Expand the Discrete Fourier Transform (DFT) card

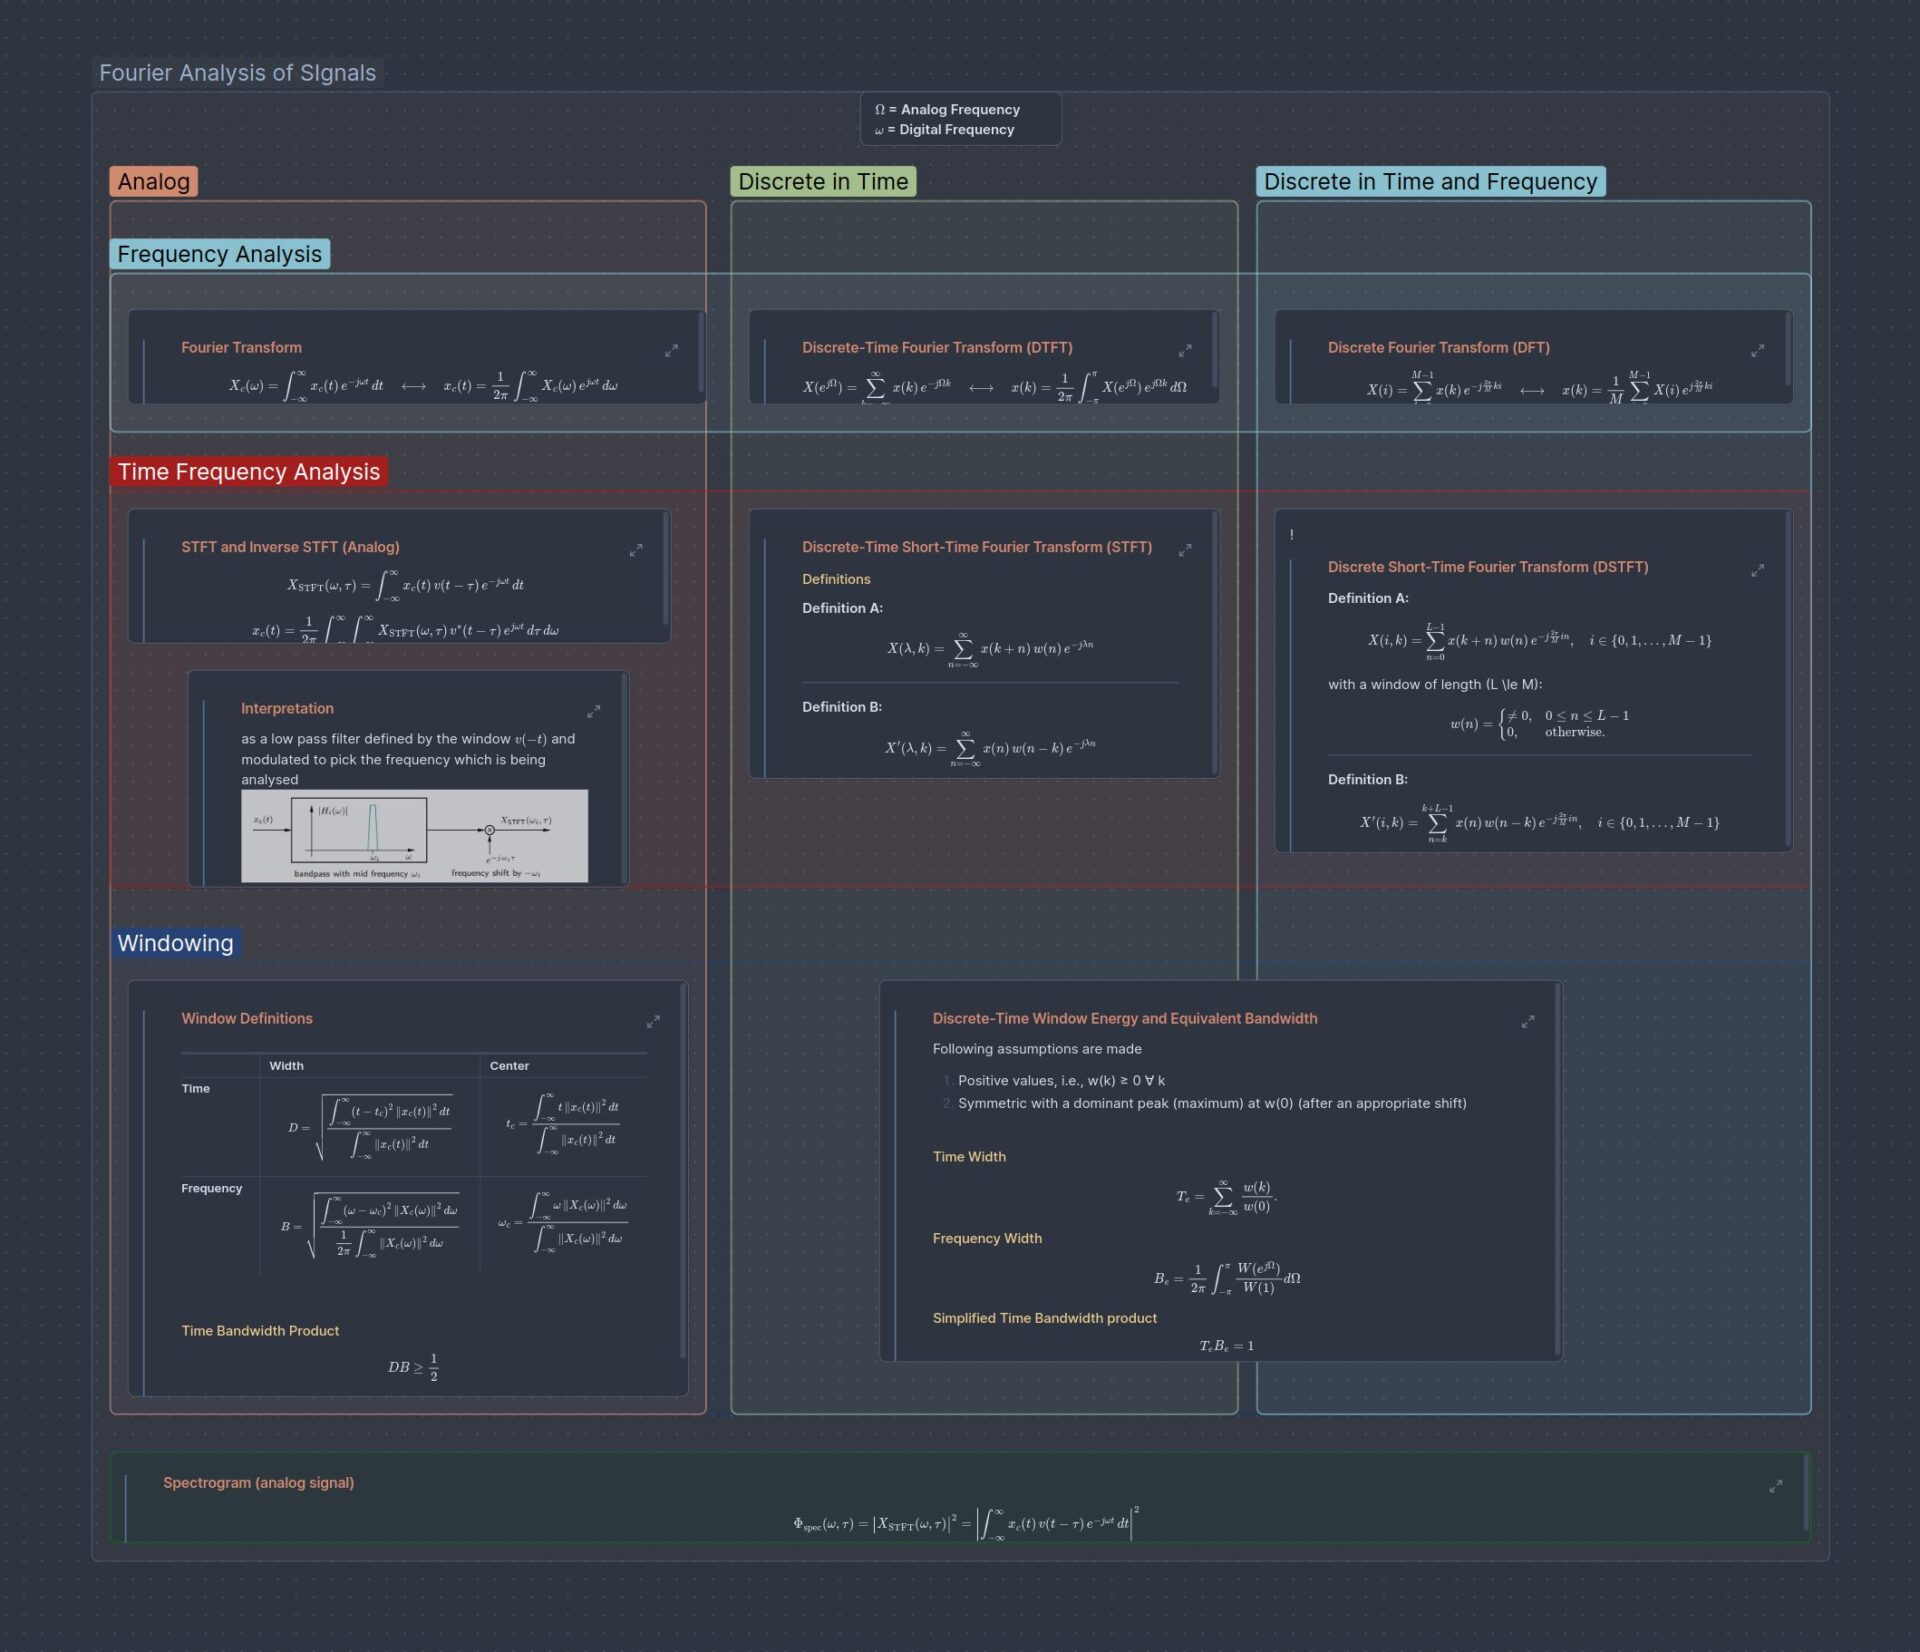tap(1759, 350)
